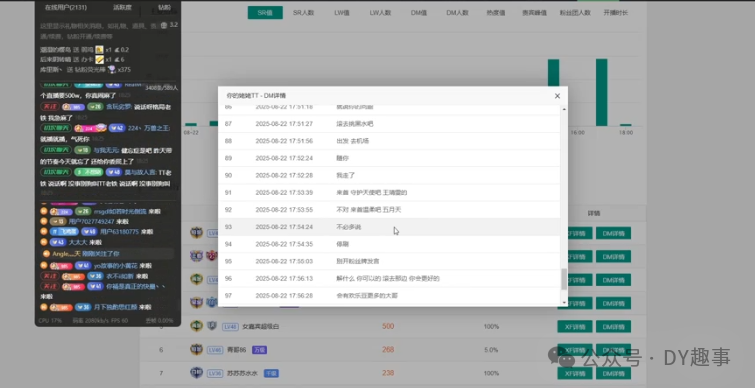Click the CPU 17% status indicator
Viewport: 755px width, 388px height.
pyautogui.click(x=51, y=321)
